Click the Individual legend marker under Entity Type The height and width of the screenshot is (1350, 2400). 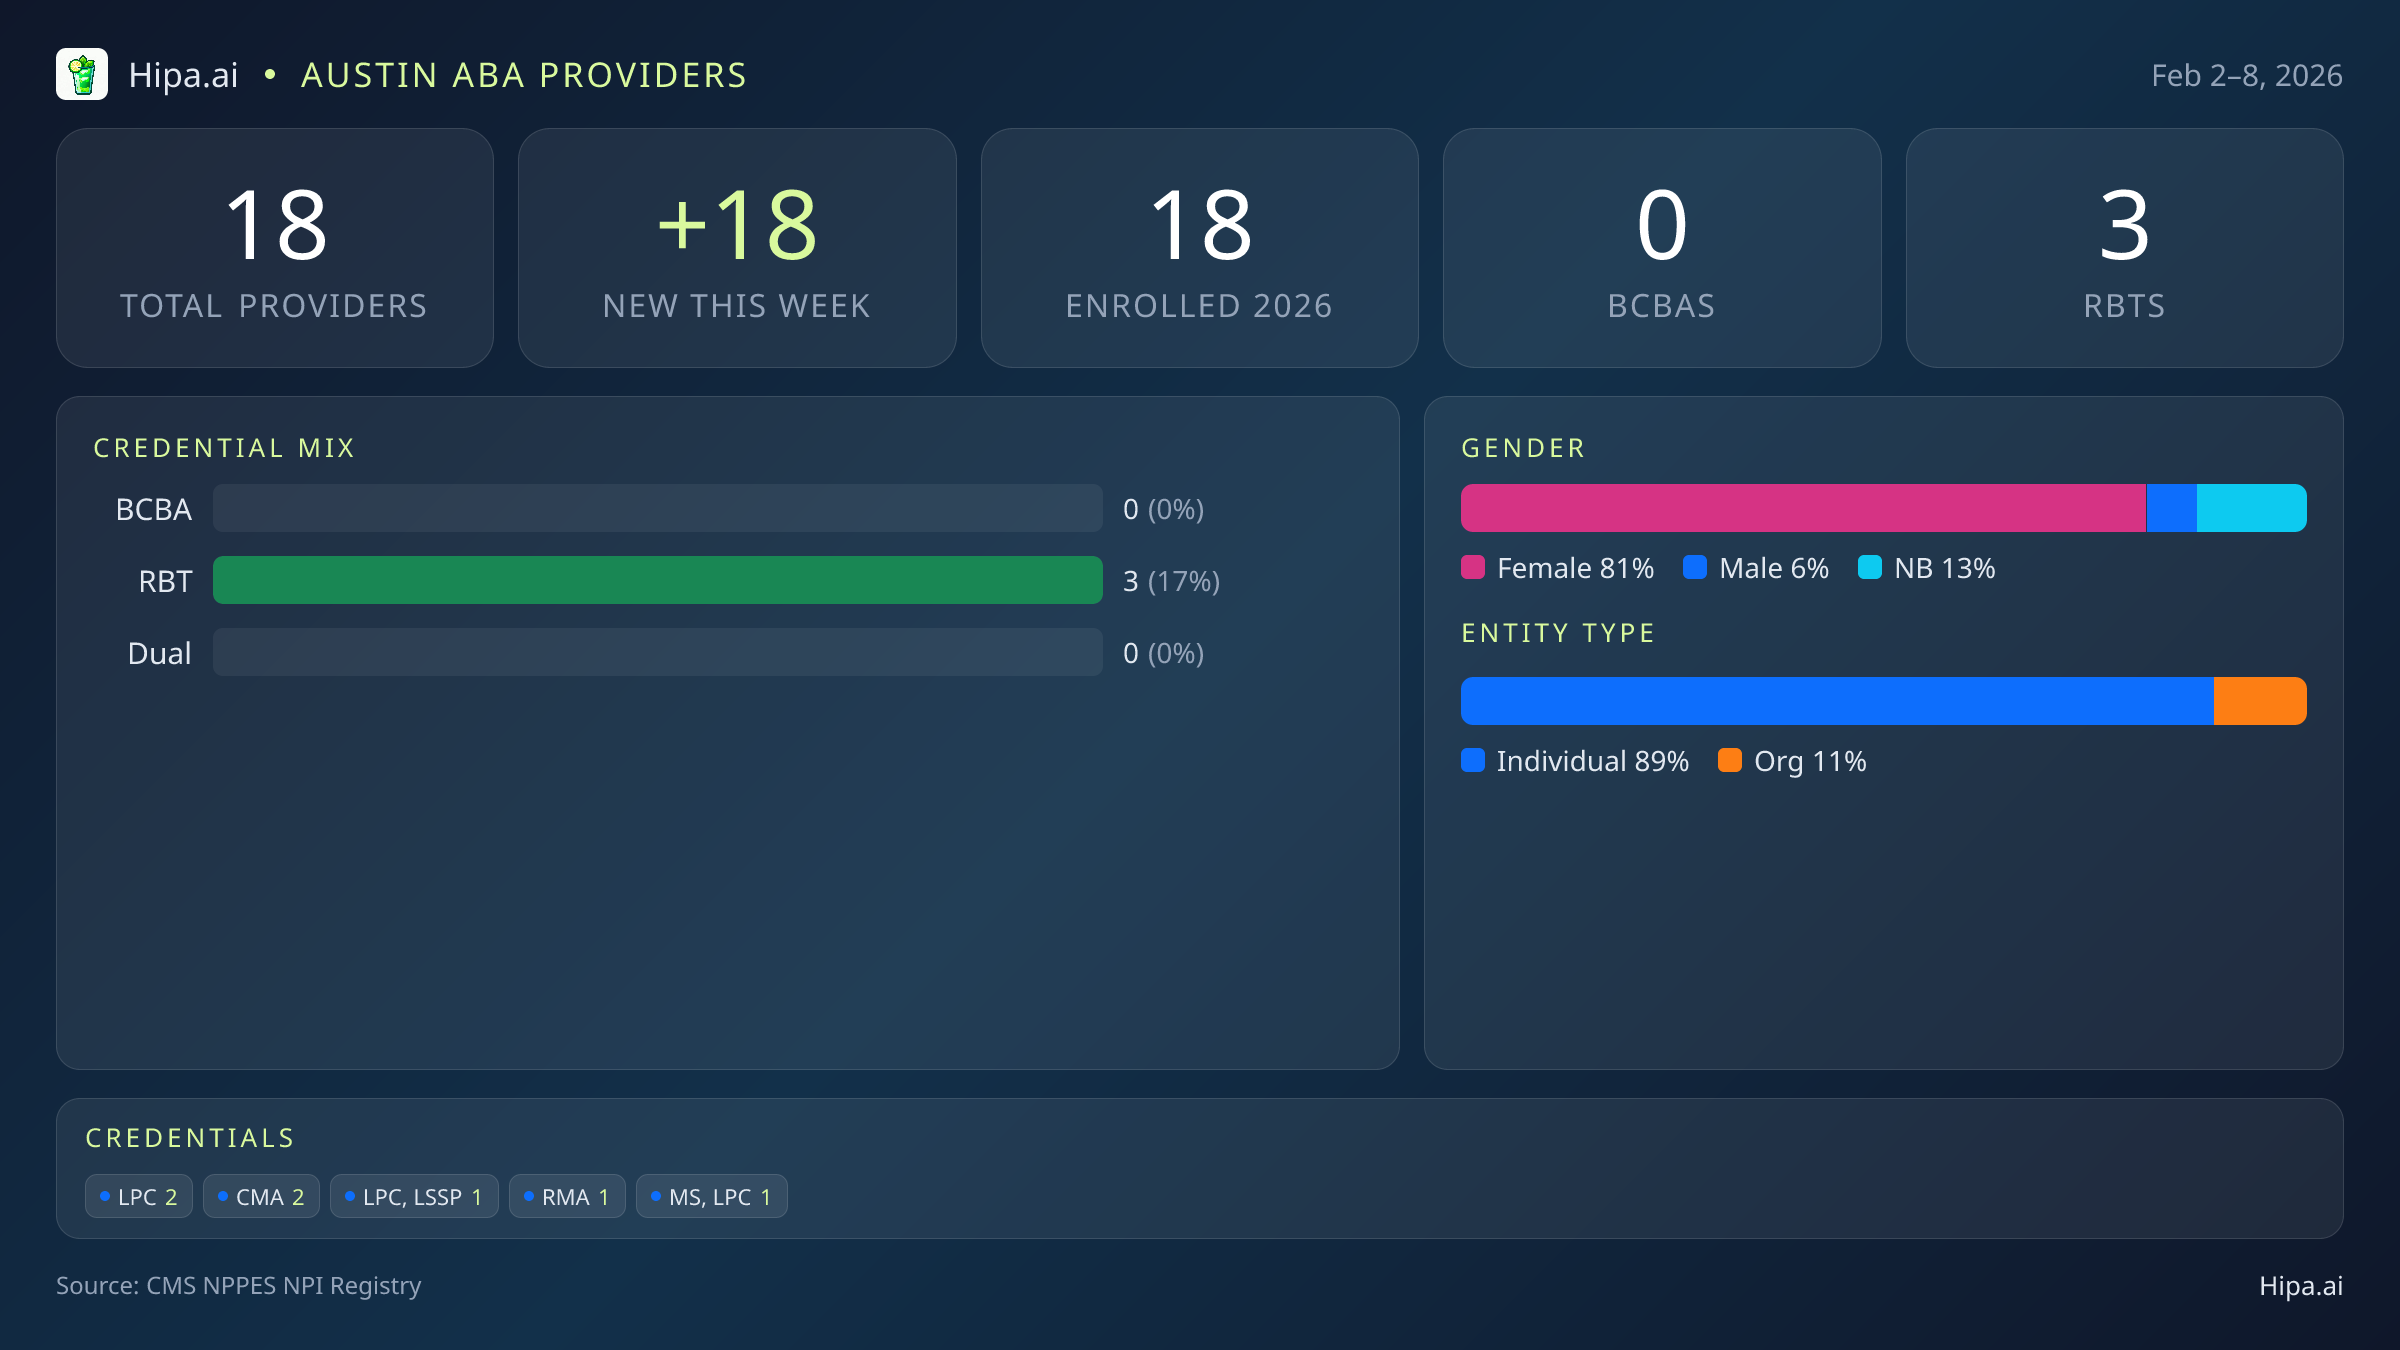[x=1474, y=761]
